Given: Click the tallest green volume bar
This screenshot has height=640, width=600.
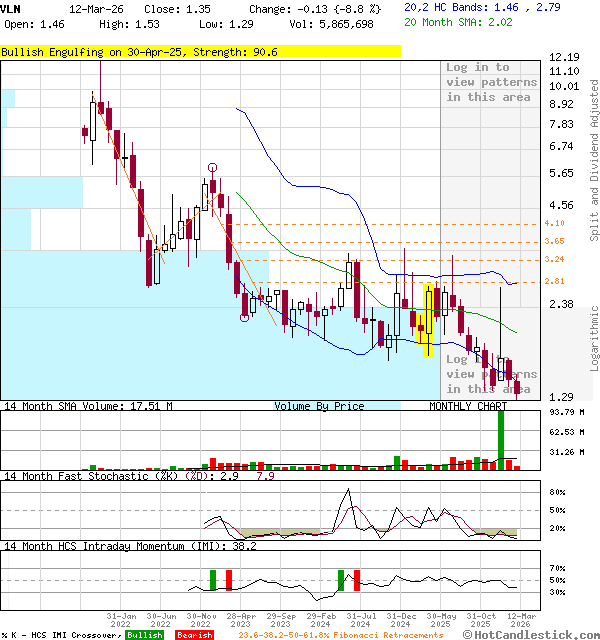Looking at the screenshot, I should pos(500,439).
